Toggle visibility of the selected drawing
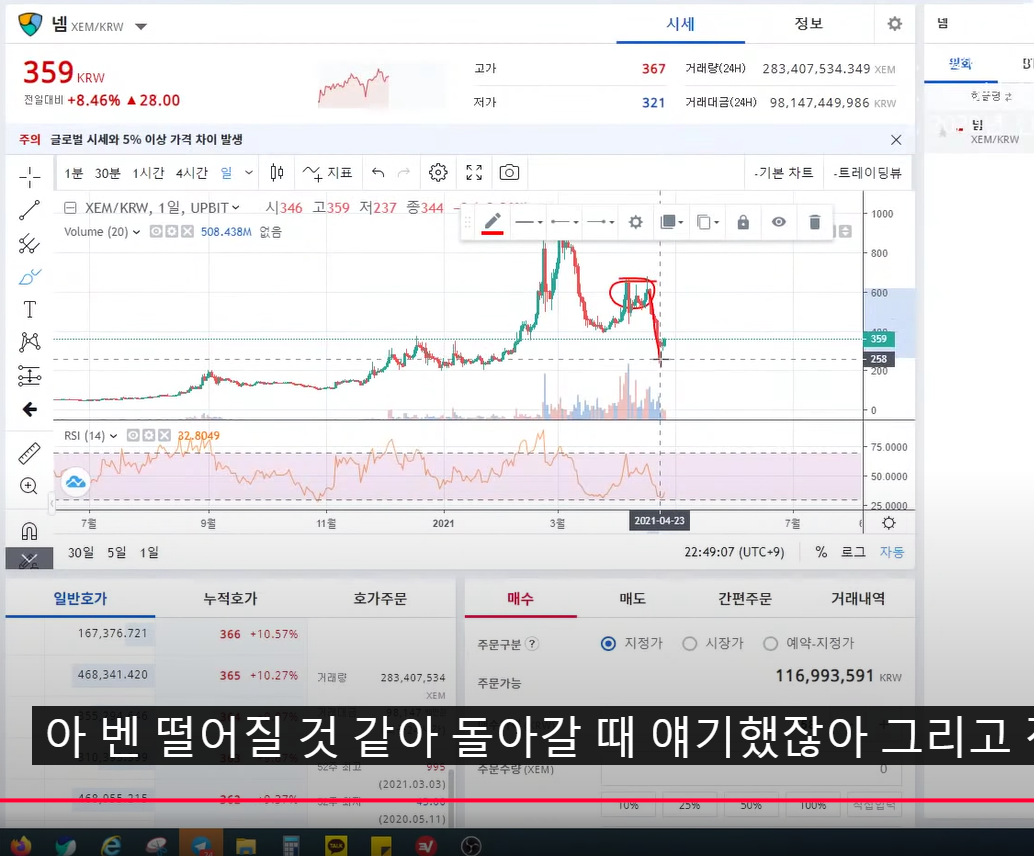This screenshot has width=1034, height=856. [779, 222]
